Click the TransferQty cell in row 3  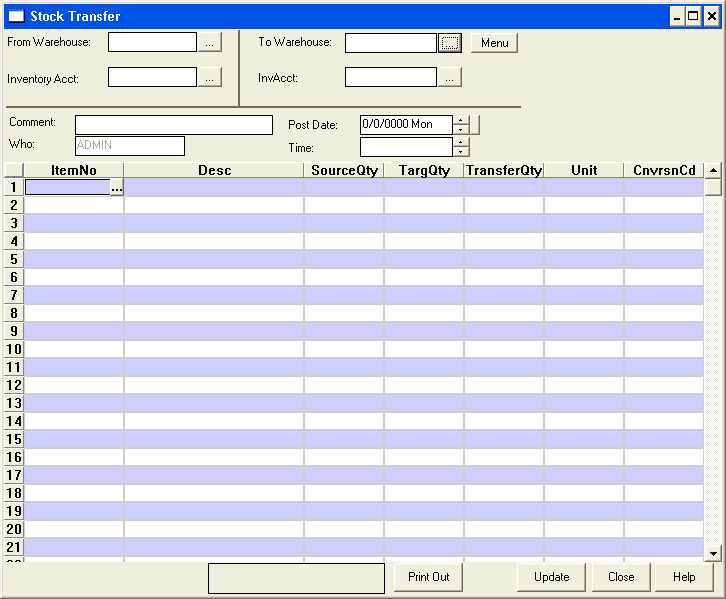pyautogui.click(x=504, y=223)
